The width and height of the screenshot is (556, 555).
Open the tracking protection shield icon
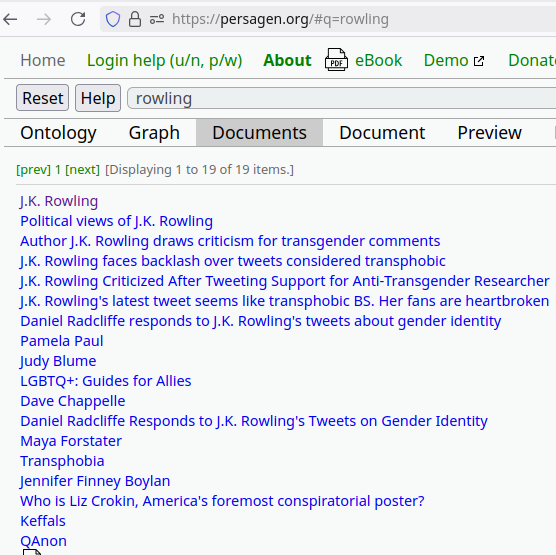click(113, 19)
